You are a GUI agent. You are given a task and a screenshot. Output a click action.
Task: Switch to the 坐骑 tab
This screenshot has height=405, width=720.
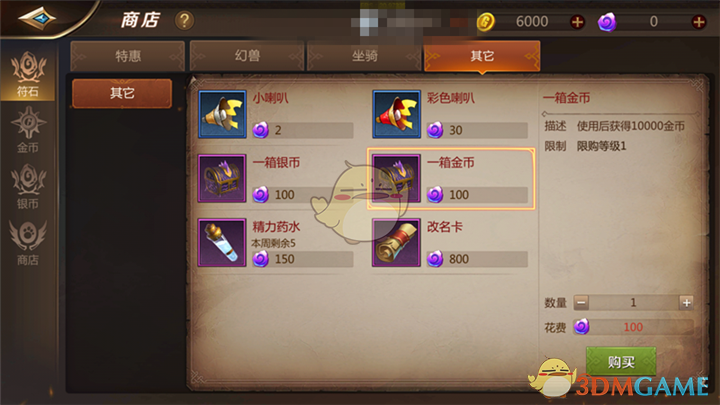point(364,56)
